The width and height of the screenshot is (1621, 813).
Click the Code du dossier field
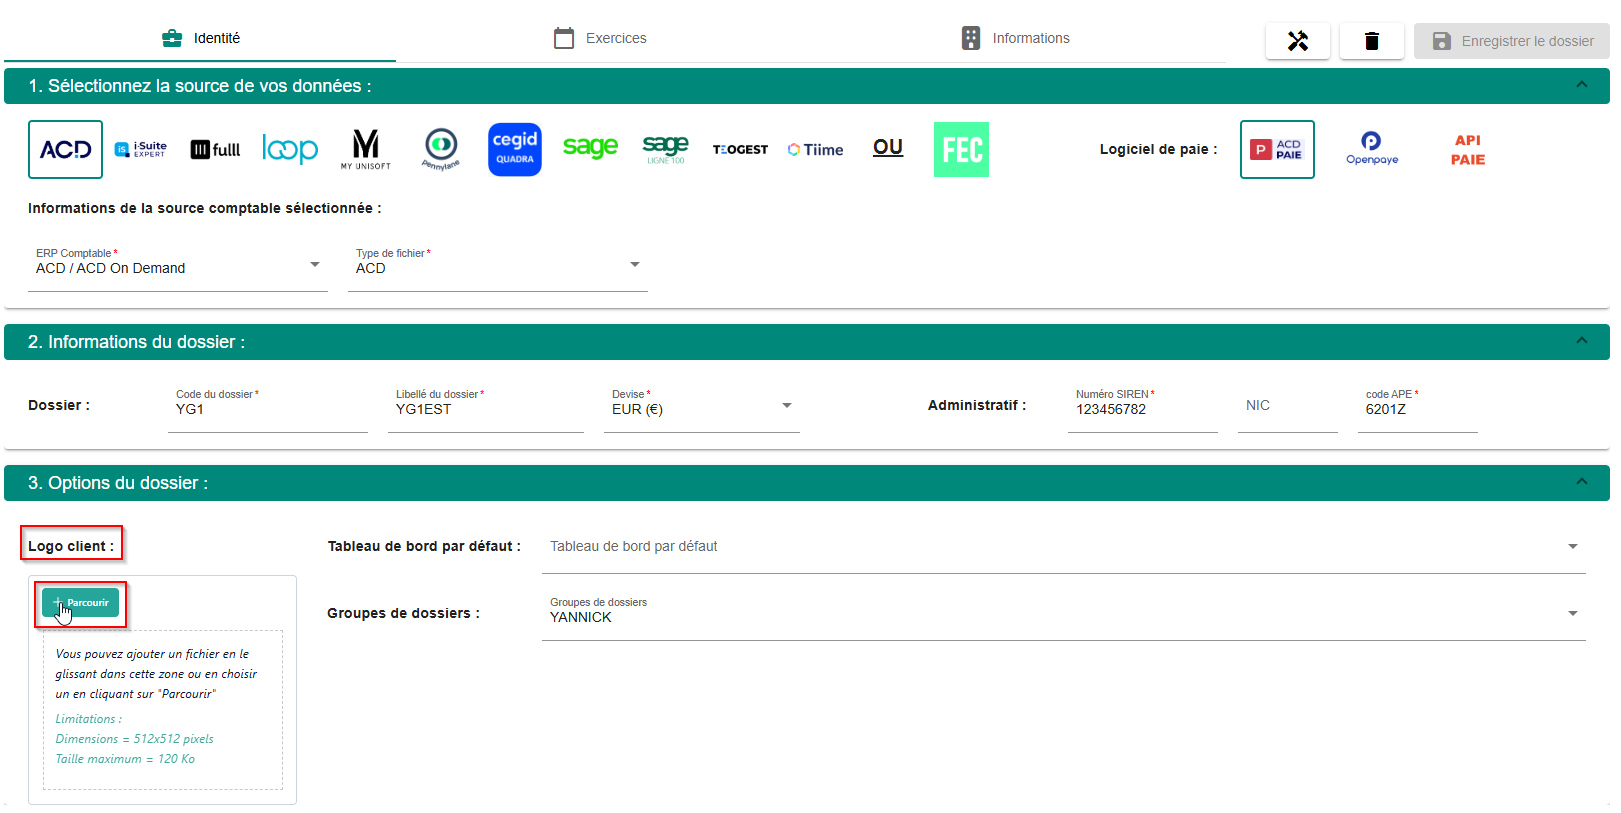click(268, 407)
